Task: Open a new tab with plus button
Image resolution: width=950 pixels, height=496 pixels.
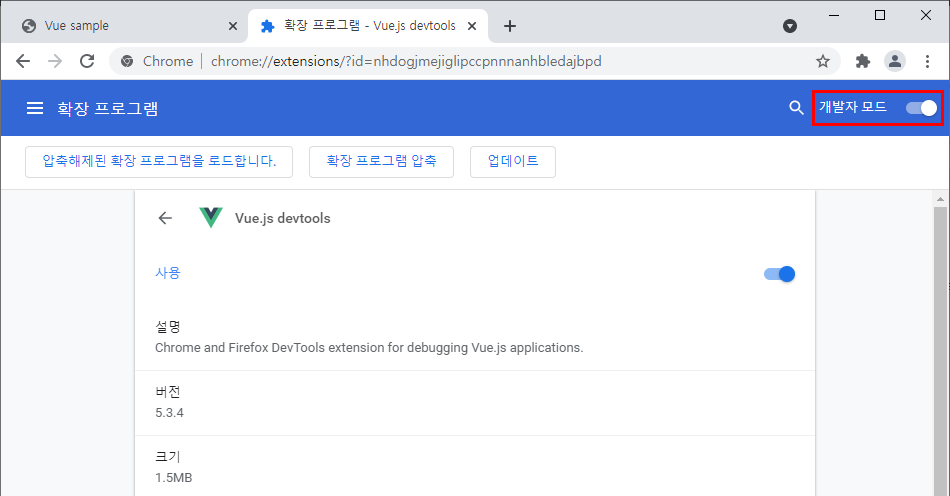Action: coord(510,26)
